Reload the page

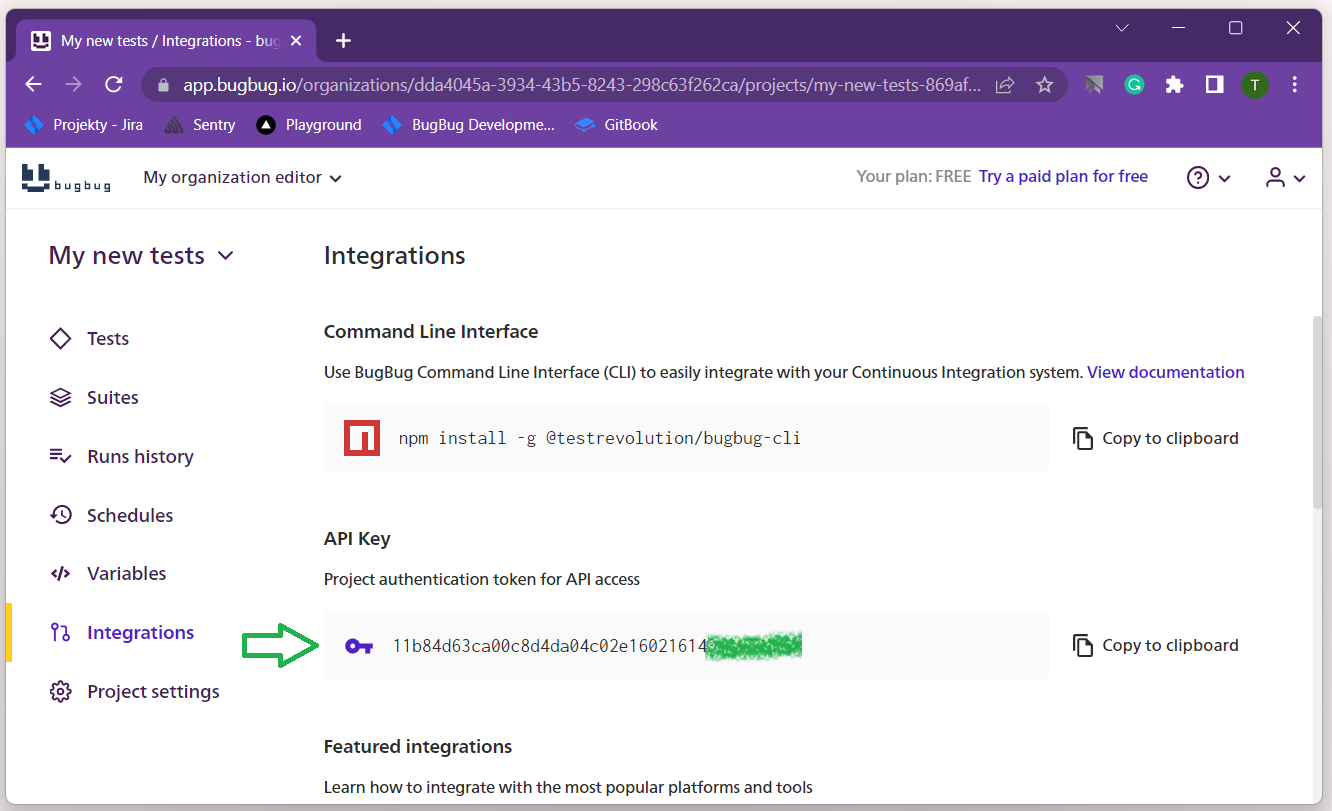(114, 85)
